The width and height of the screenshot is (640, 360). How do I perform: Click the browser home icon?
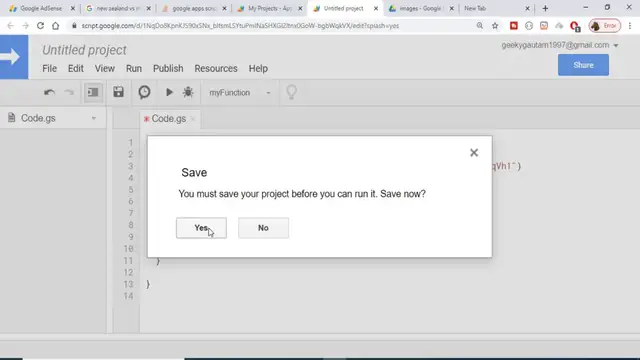coord(56,26)
